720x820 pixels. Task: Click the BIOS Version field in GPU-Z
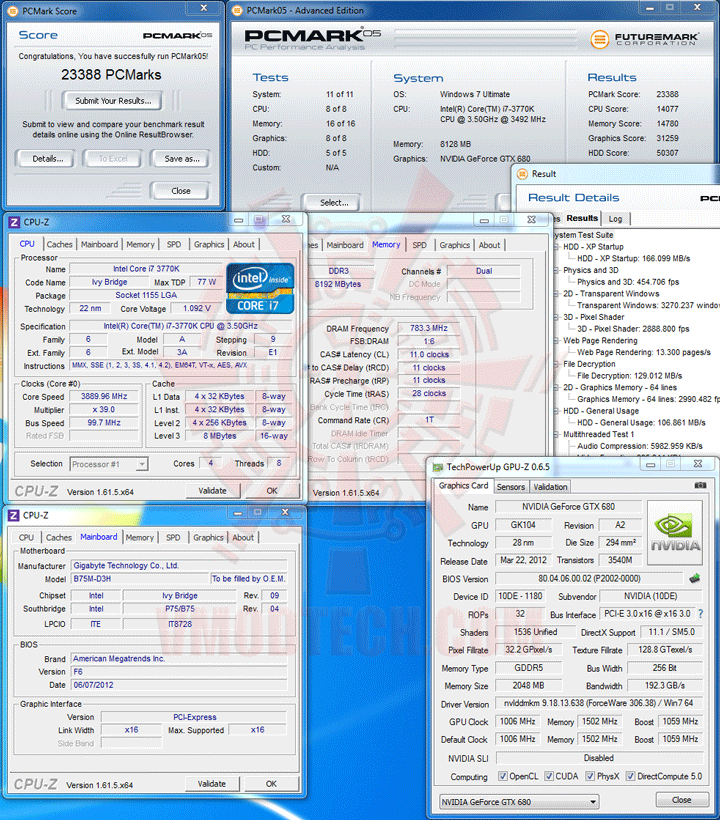(x=589, y=578)
